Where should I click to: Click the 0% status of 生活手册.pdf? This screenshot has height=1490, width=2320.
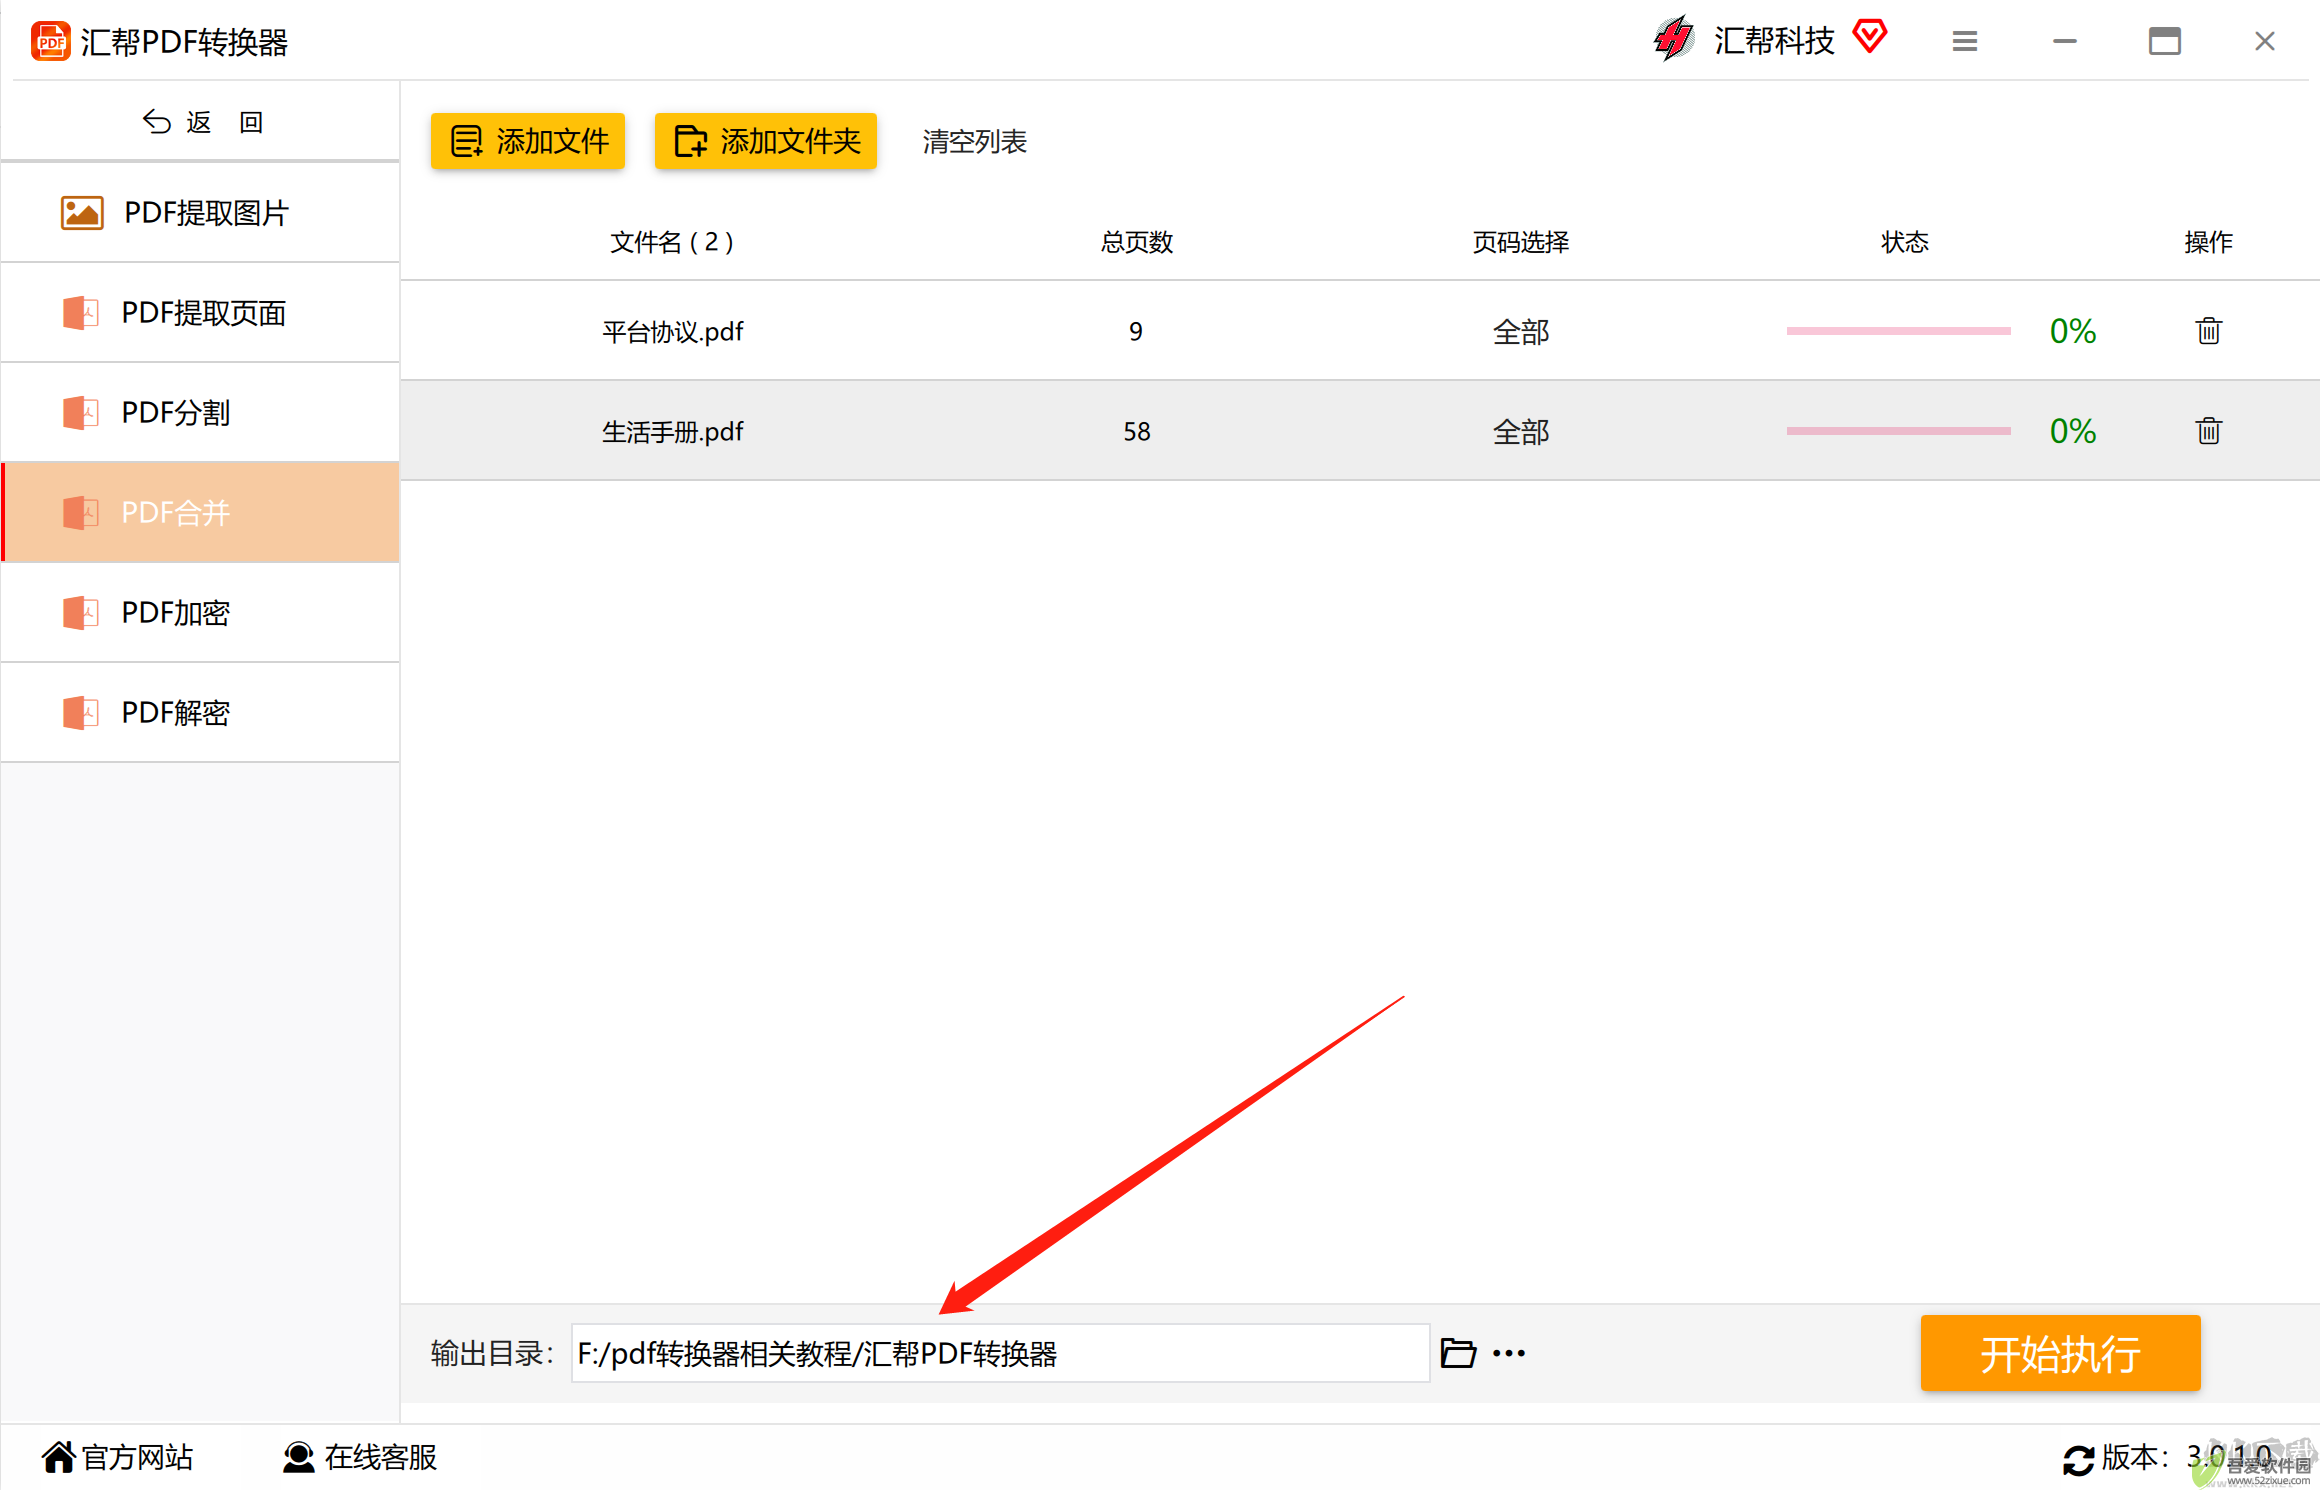point(2073,431)
